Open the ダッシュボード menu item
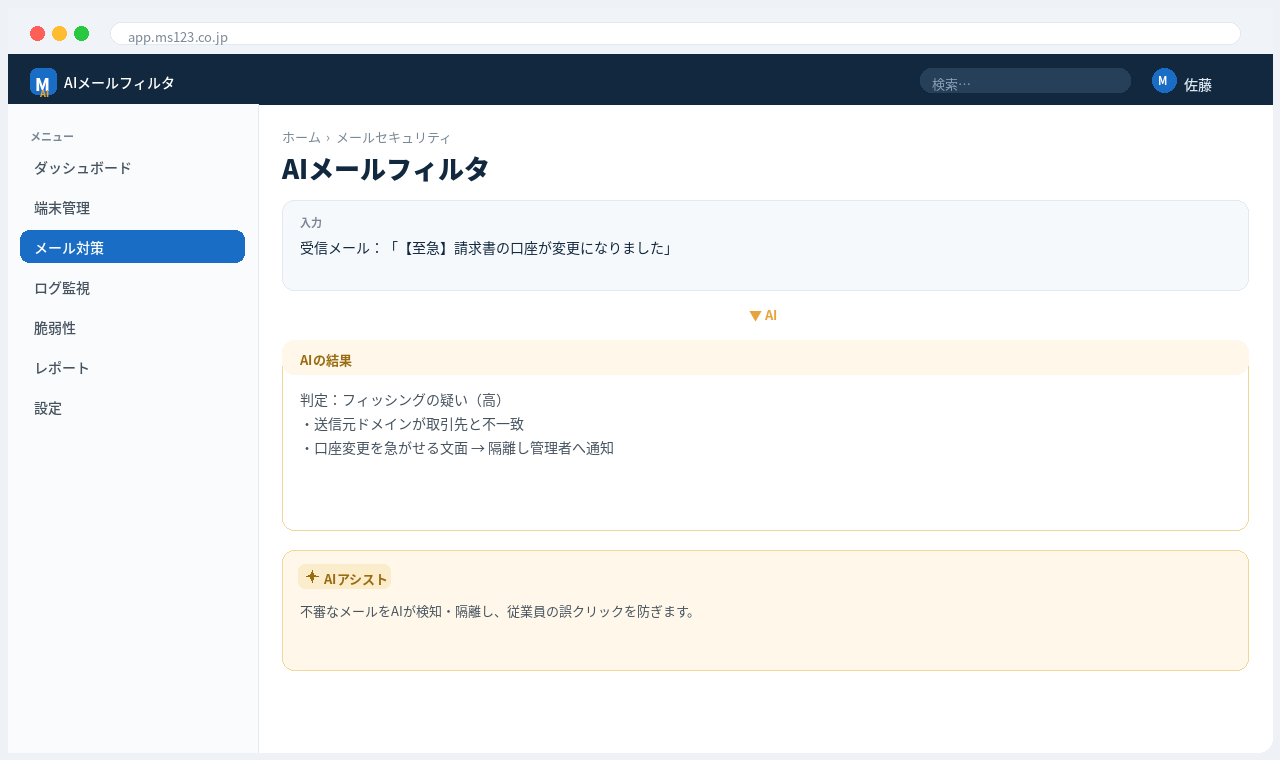1280x760 pixels. [132, 168]
